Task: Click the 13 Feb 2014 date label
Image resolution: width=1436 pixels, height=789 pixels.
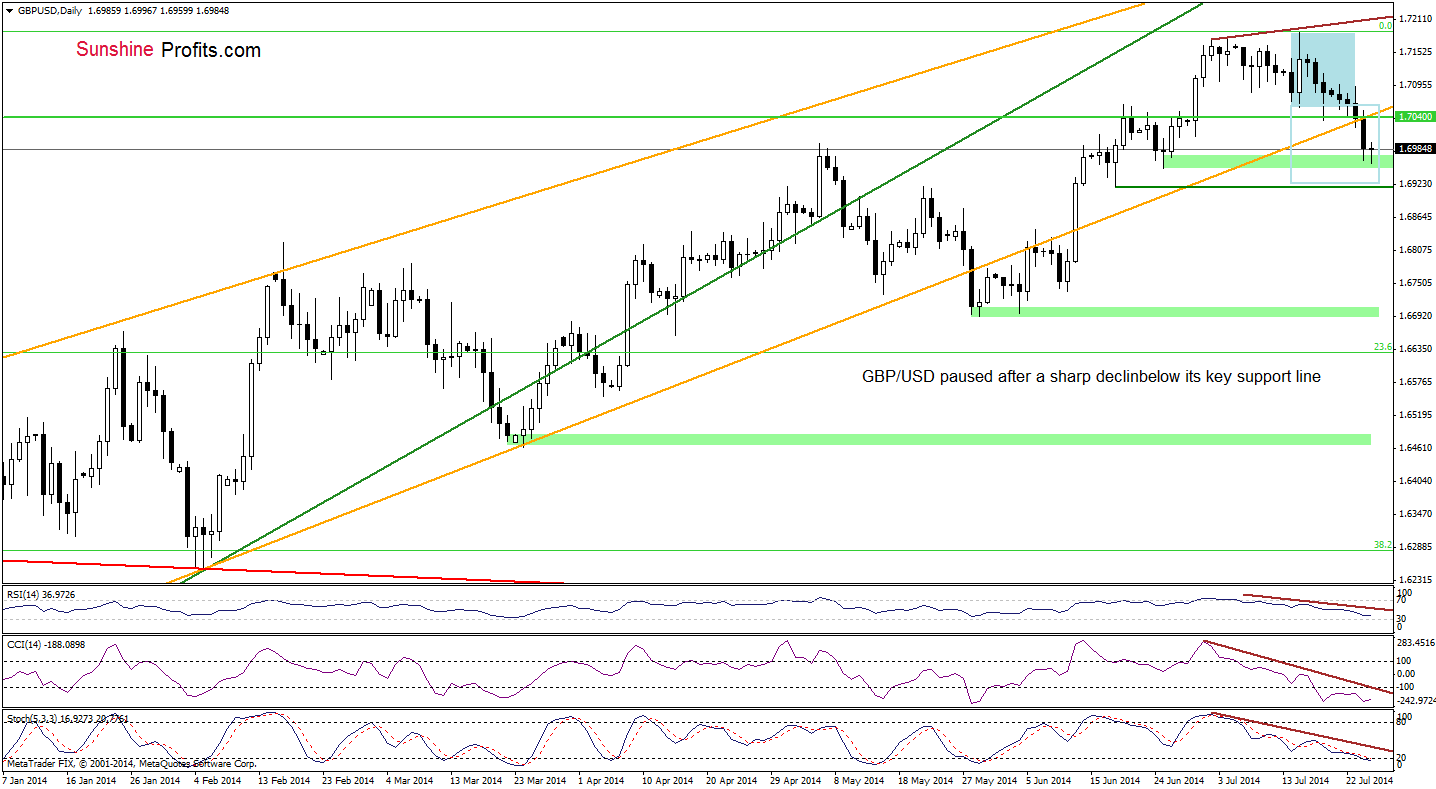Action: tap(285, 779)
